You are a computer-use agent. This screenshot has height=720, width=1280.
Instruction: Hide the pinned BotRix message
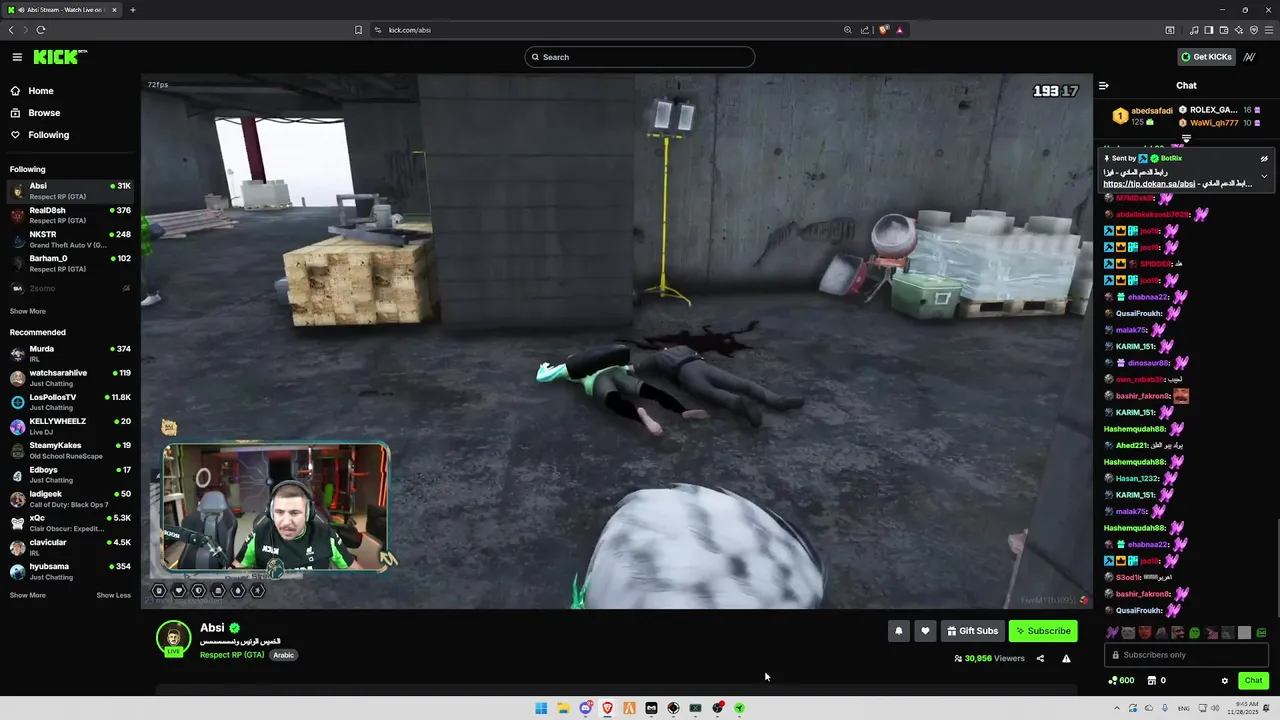[1264, 158]
